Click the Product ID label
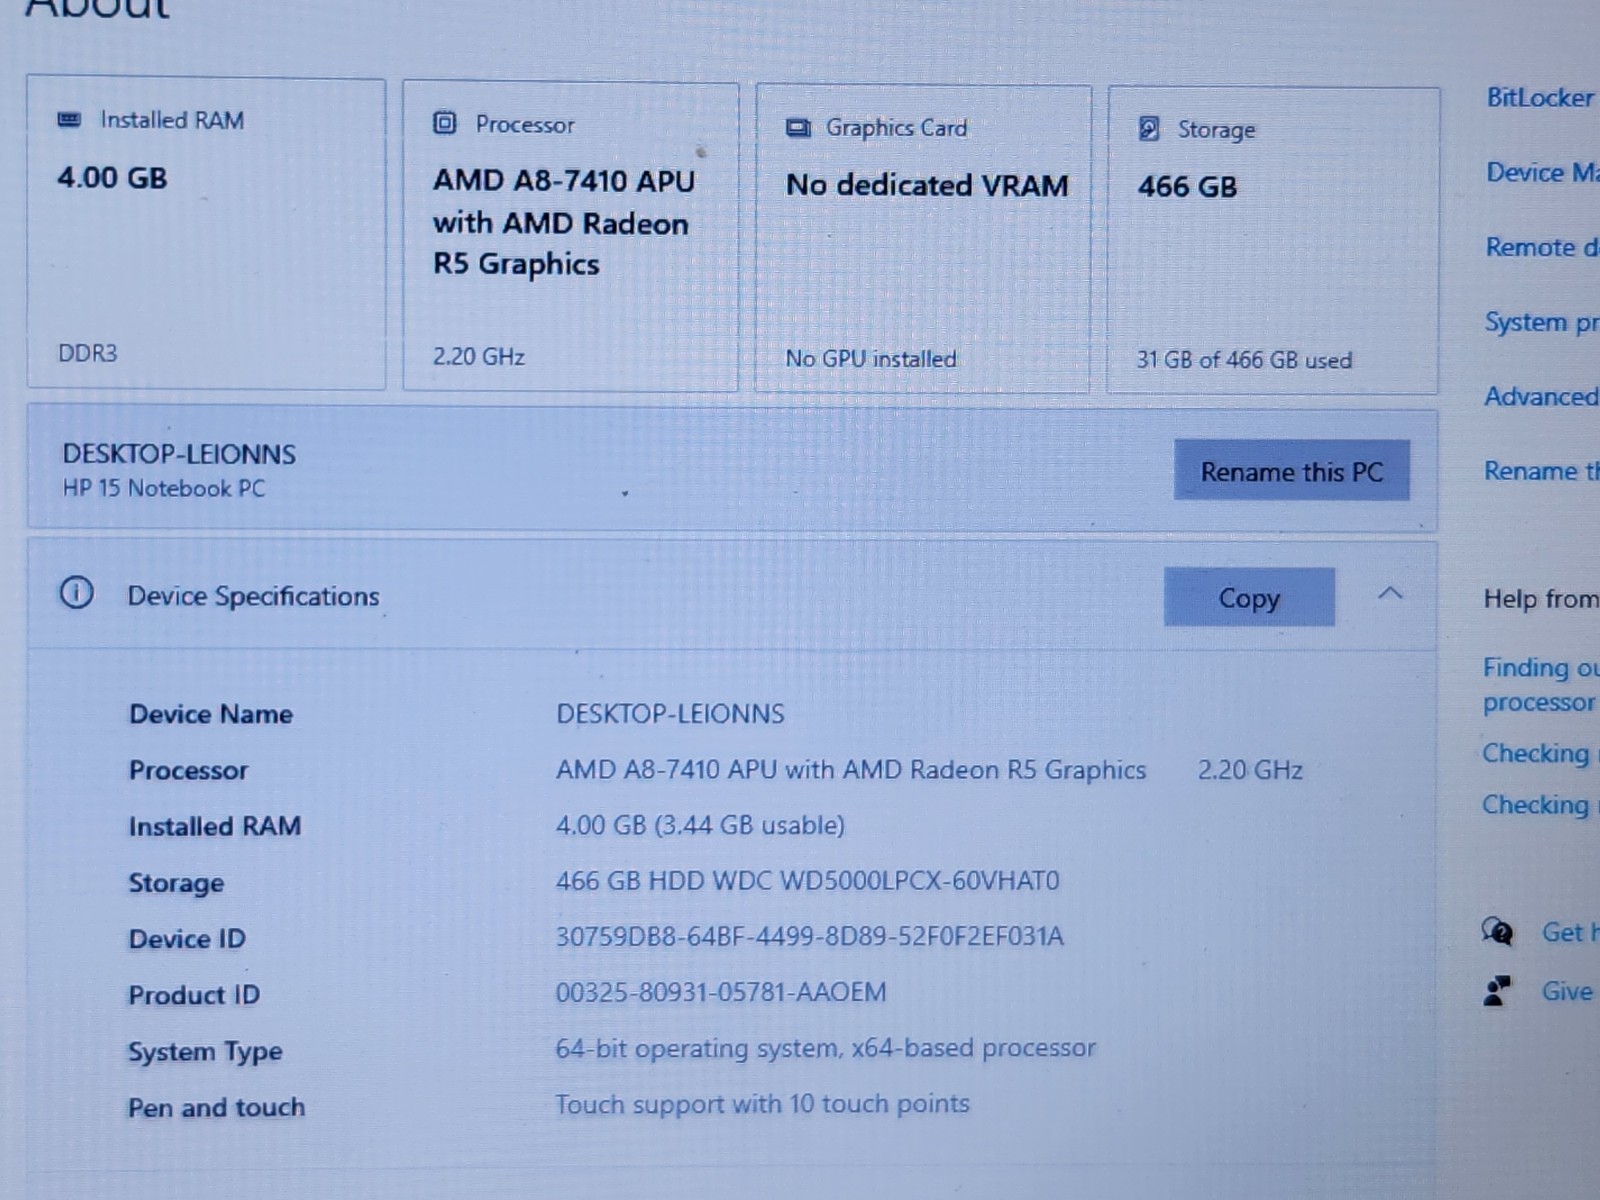 point(194,995)
